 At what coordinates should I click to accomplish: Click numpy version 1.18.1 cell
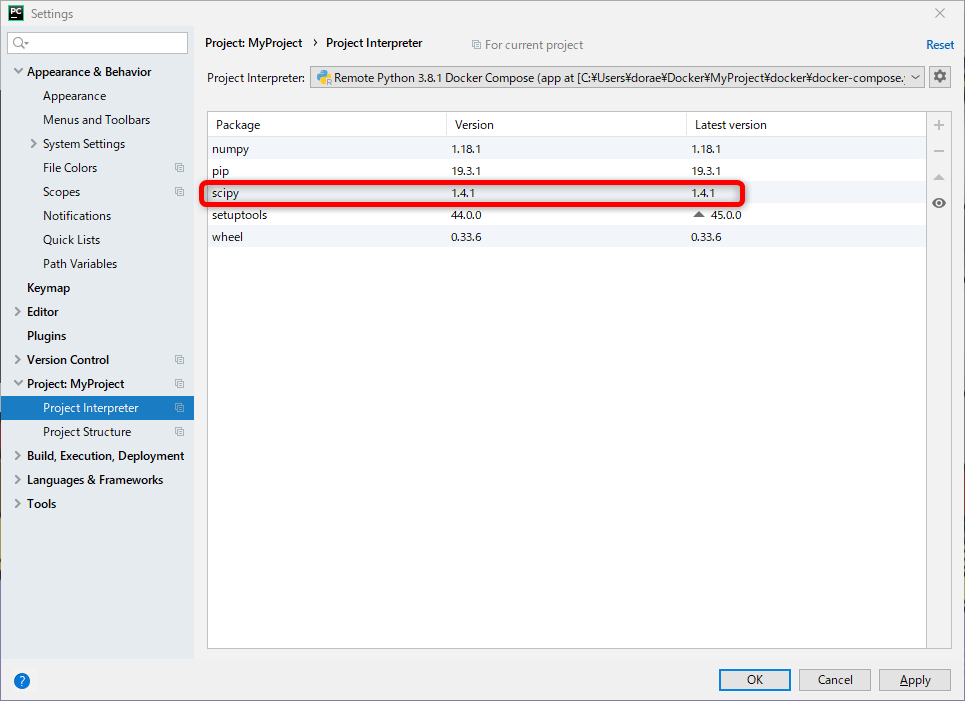coord(466,149)
